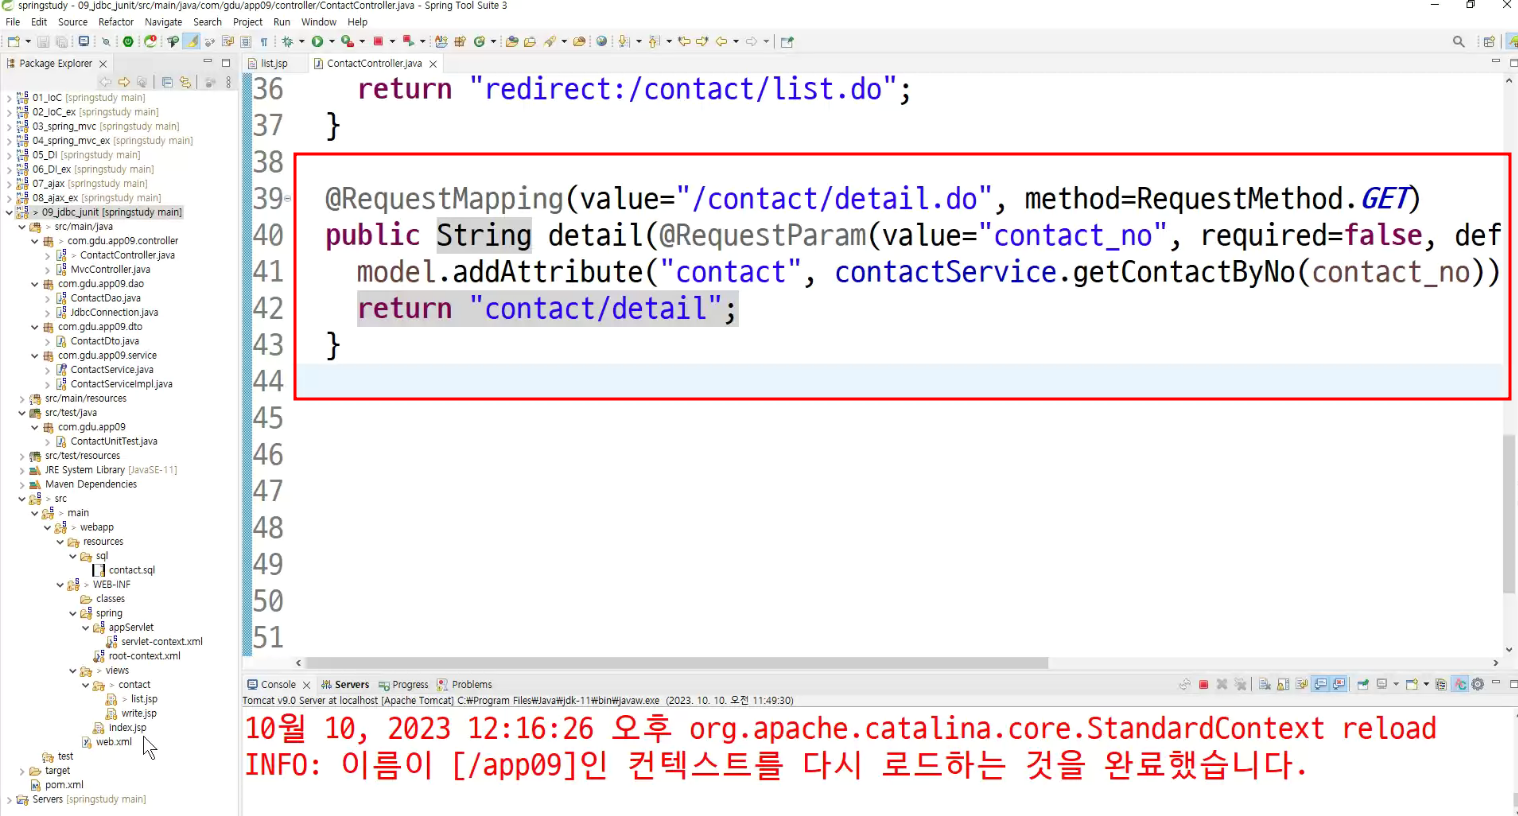Viewport: 1518px width, 816px height.
Task: Click the Save icon in toolbar
Action: (x=44, y=41)
